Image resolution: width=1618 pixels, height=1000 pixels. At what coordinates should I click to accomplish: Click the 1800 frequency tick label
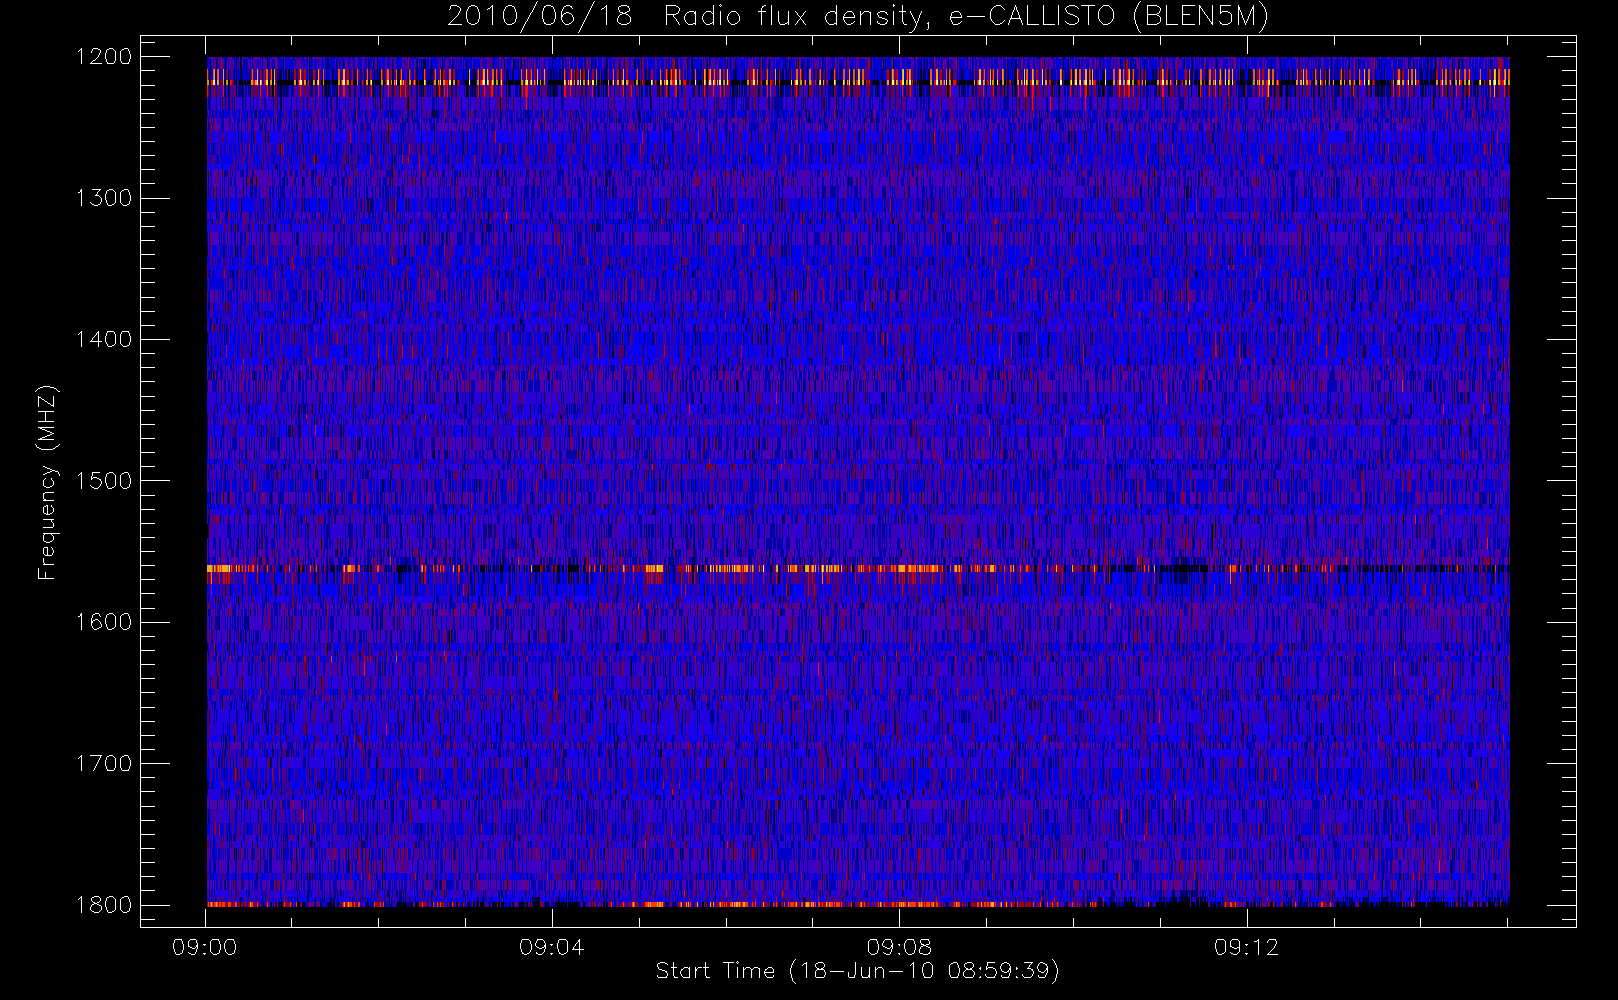tap(104, 904)
